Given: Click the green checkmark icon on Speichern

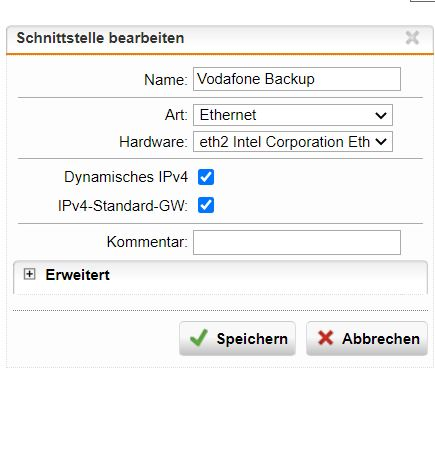Looking at the screenshot, I should pyautogui.click(x=199, y=338).
